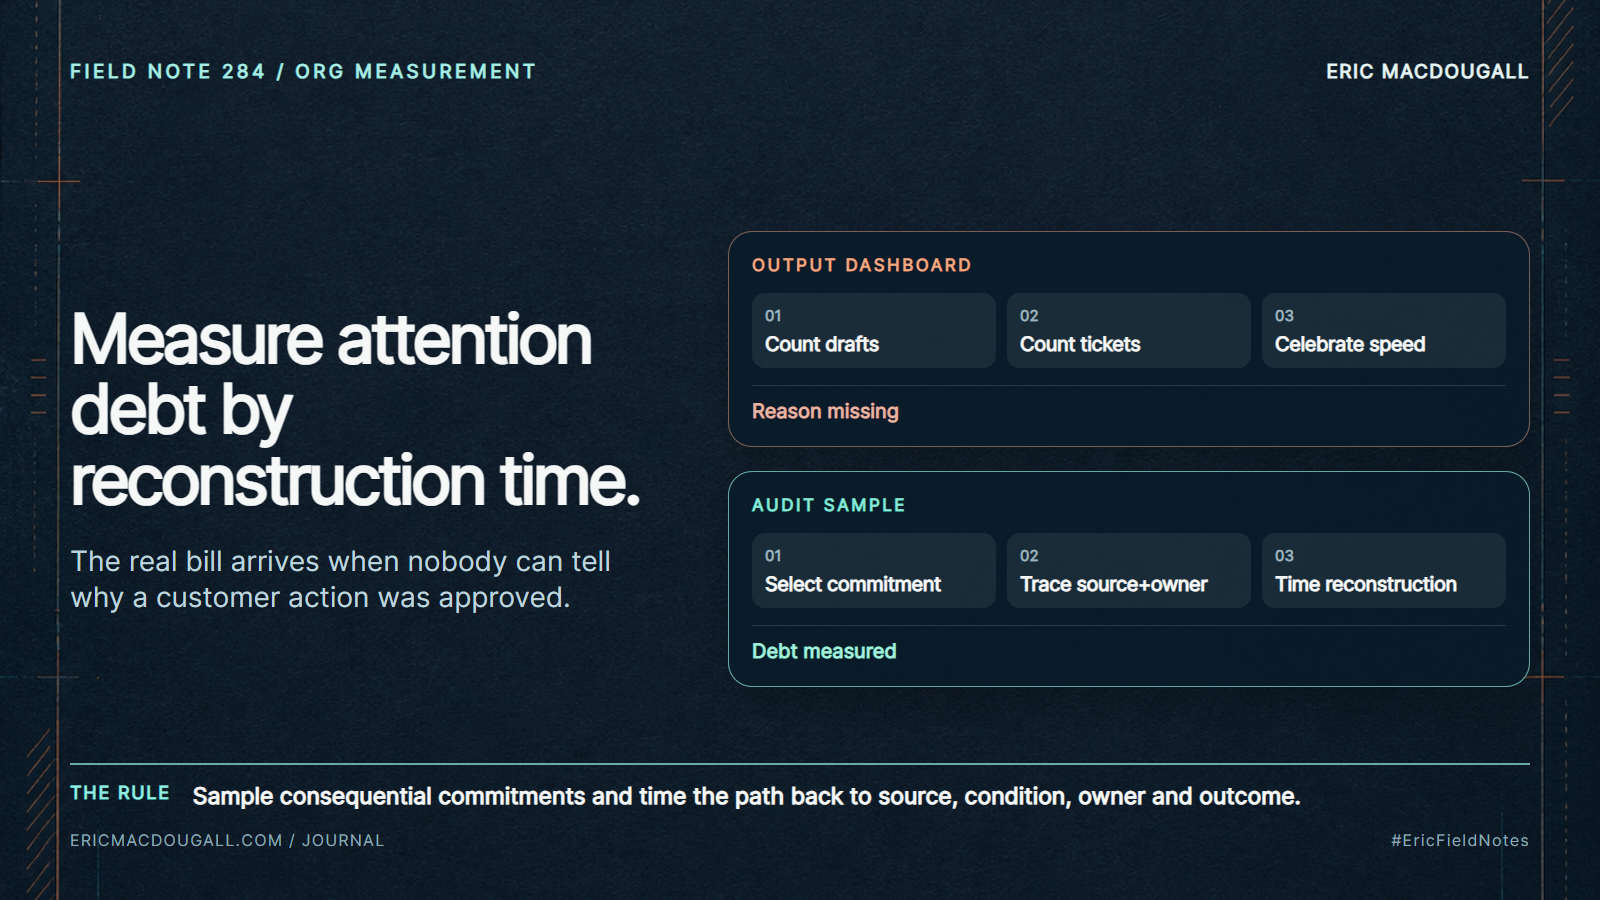
Task: Click the 'Trace source+owner' card
Action: coord(1128,570)
